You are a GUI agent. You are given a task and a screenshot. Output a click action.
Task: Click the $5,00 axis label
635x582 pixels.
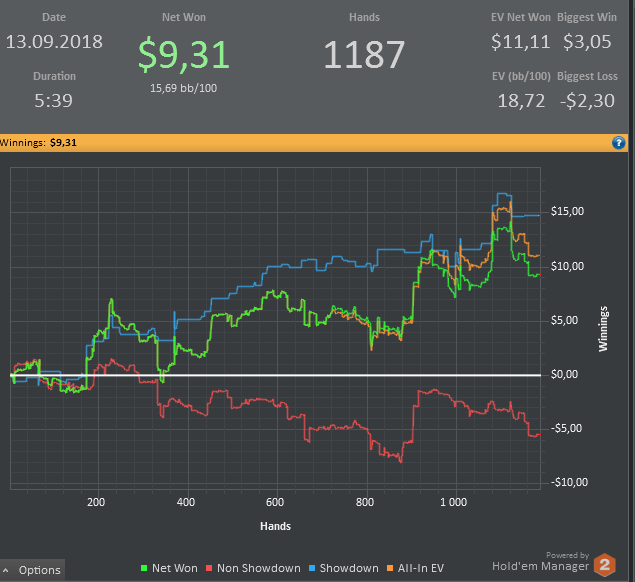coord(565,320)
